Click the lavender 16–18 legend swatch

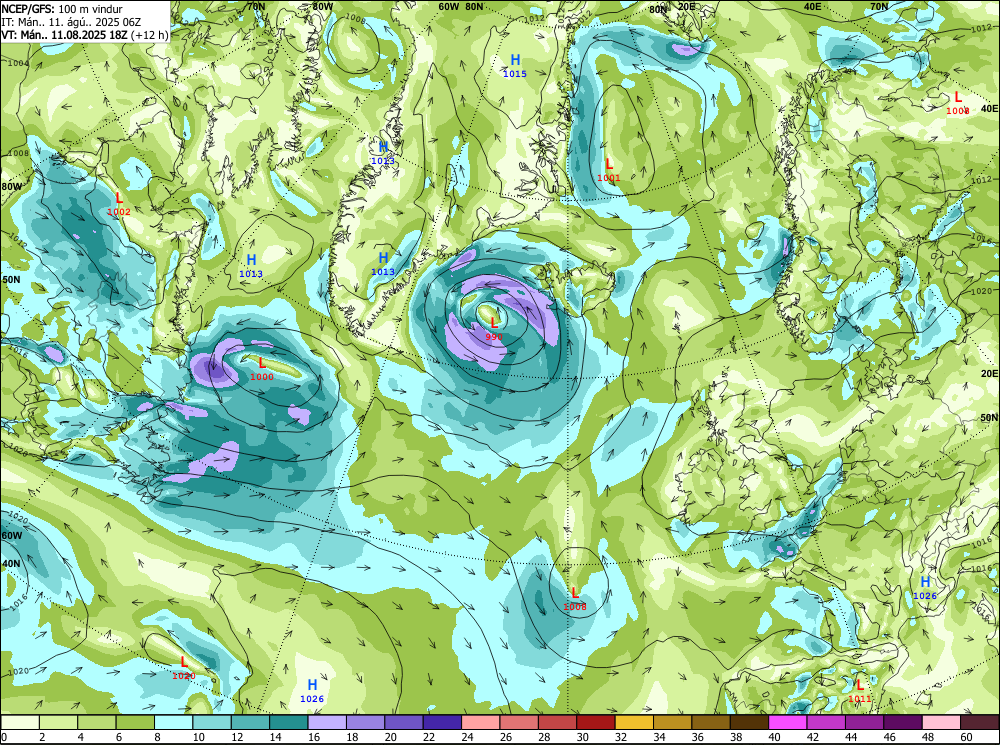tap(327, 722)
